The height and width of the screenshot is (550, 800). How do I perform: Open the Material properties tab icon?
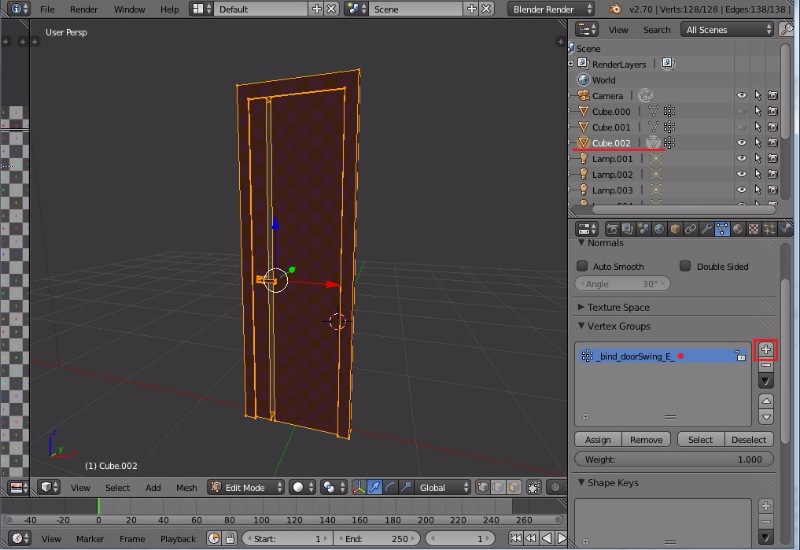coord(738,229)
